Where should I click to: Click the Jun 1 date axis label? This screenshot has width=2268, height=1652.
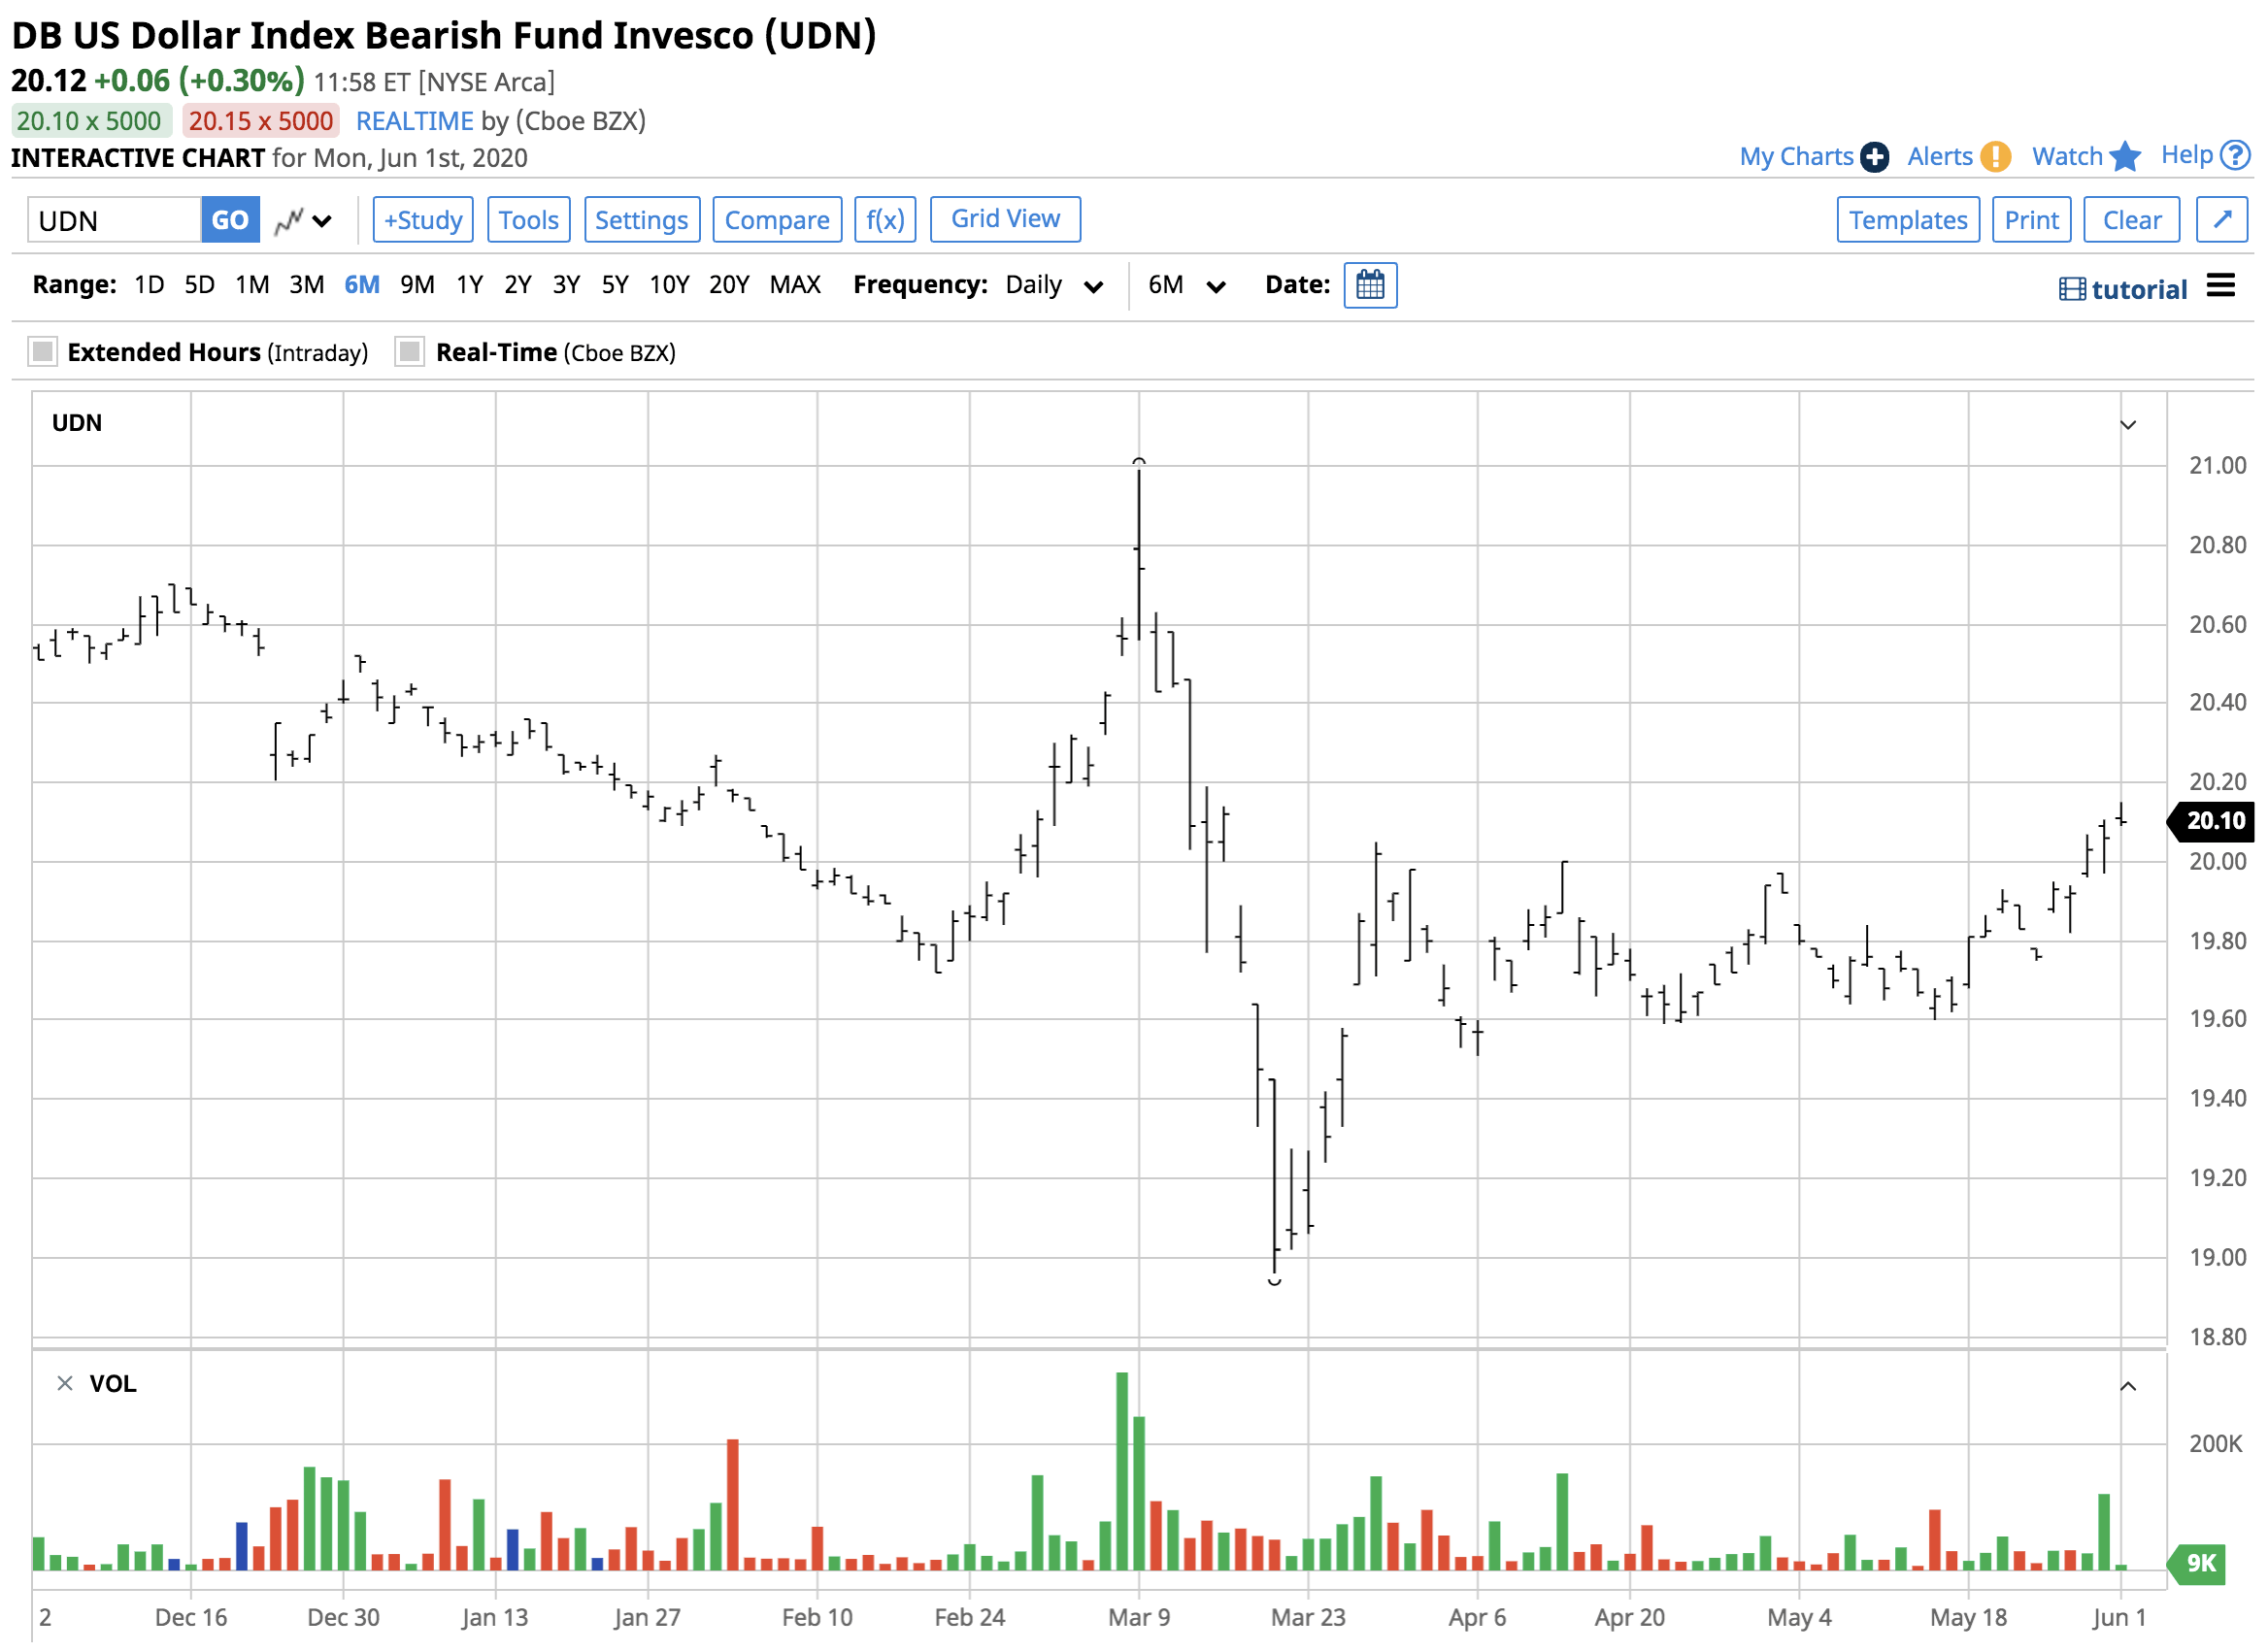[x=2120, y=1618]
